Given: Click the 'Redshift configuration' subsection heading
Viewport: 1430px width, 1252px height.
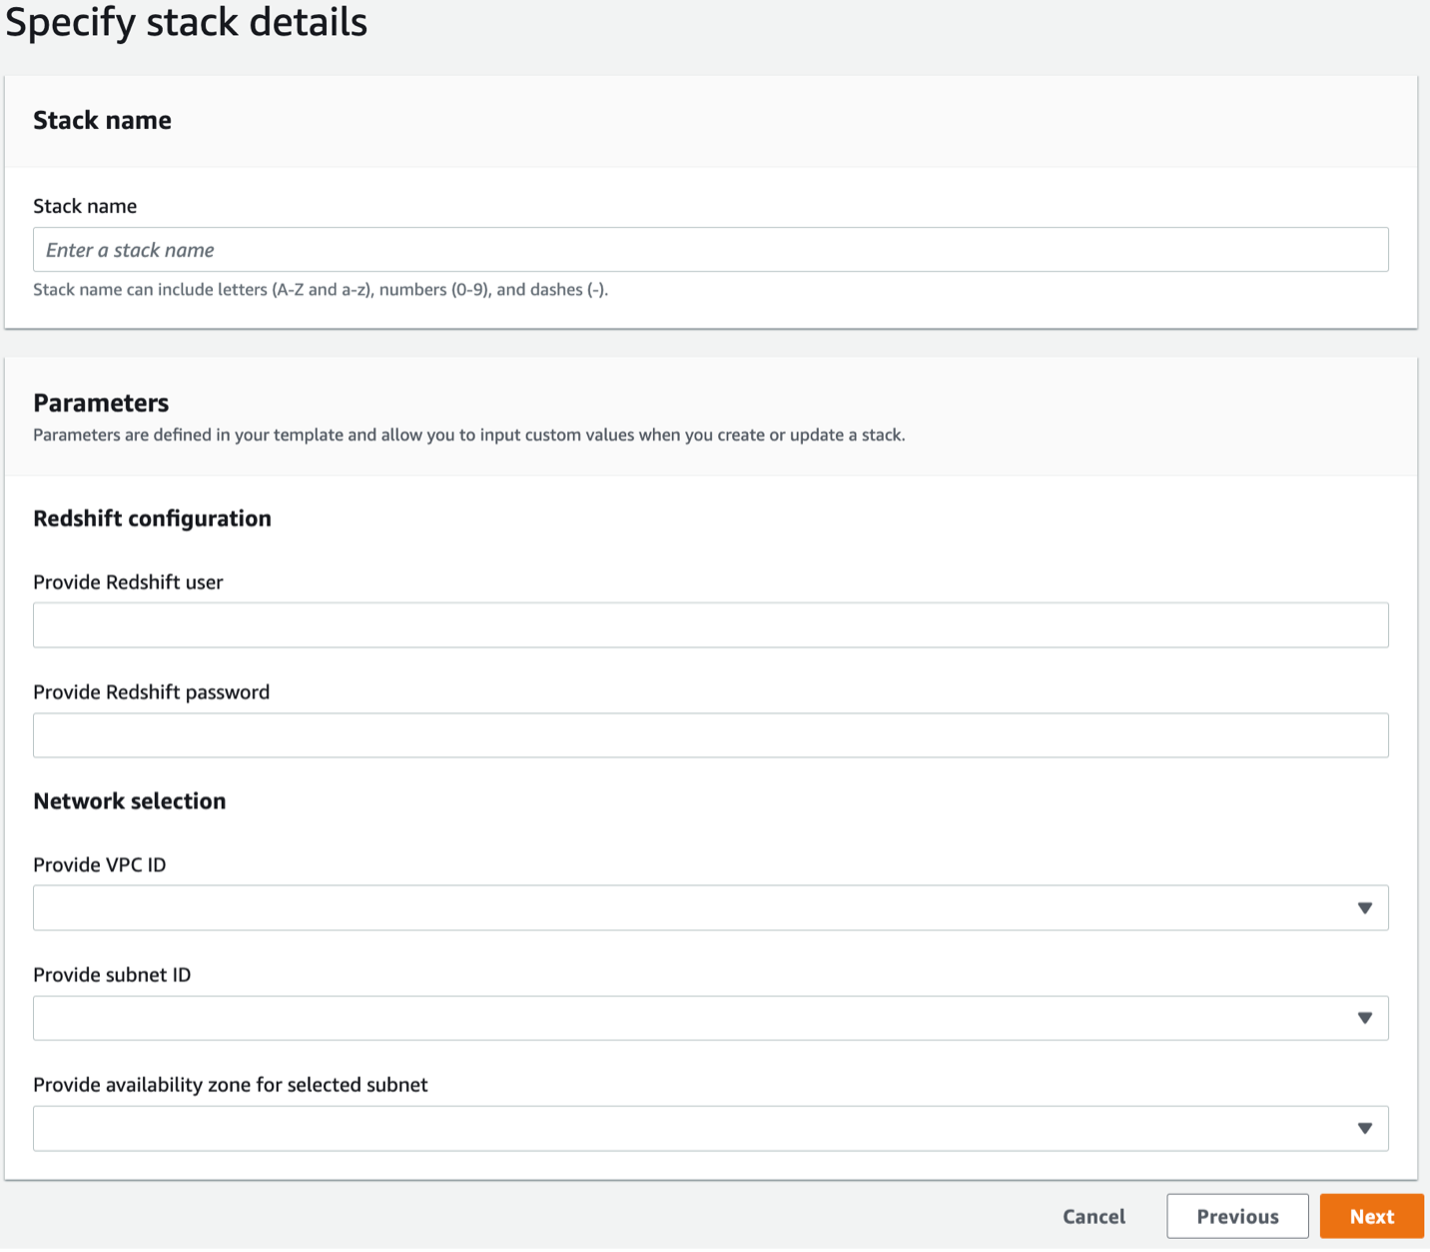Looking at the screenshot, I should [x=152, y=518].
